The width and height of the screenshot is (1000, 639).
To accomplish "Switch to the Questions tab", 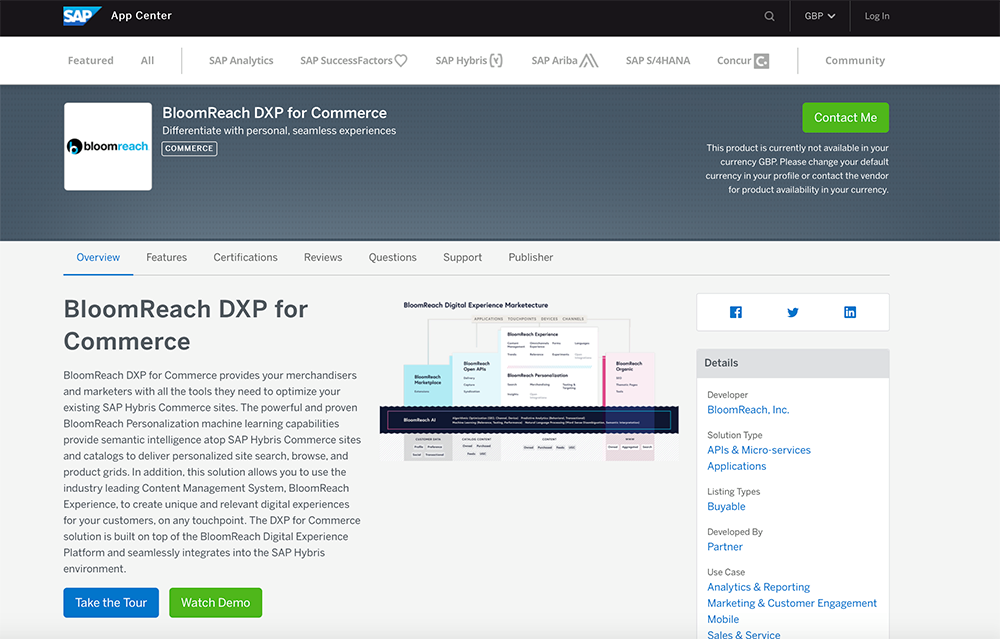I will pyautogui.click(x=392, y=258).
